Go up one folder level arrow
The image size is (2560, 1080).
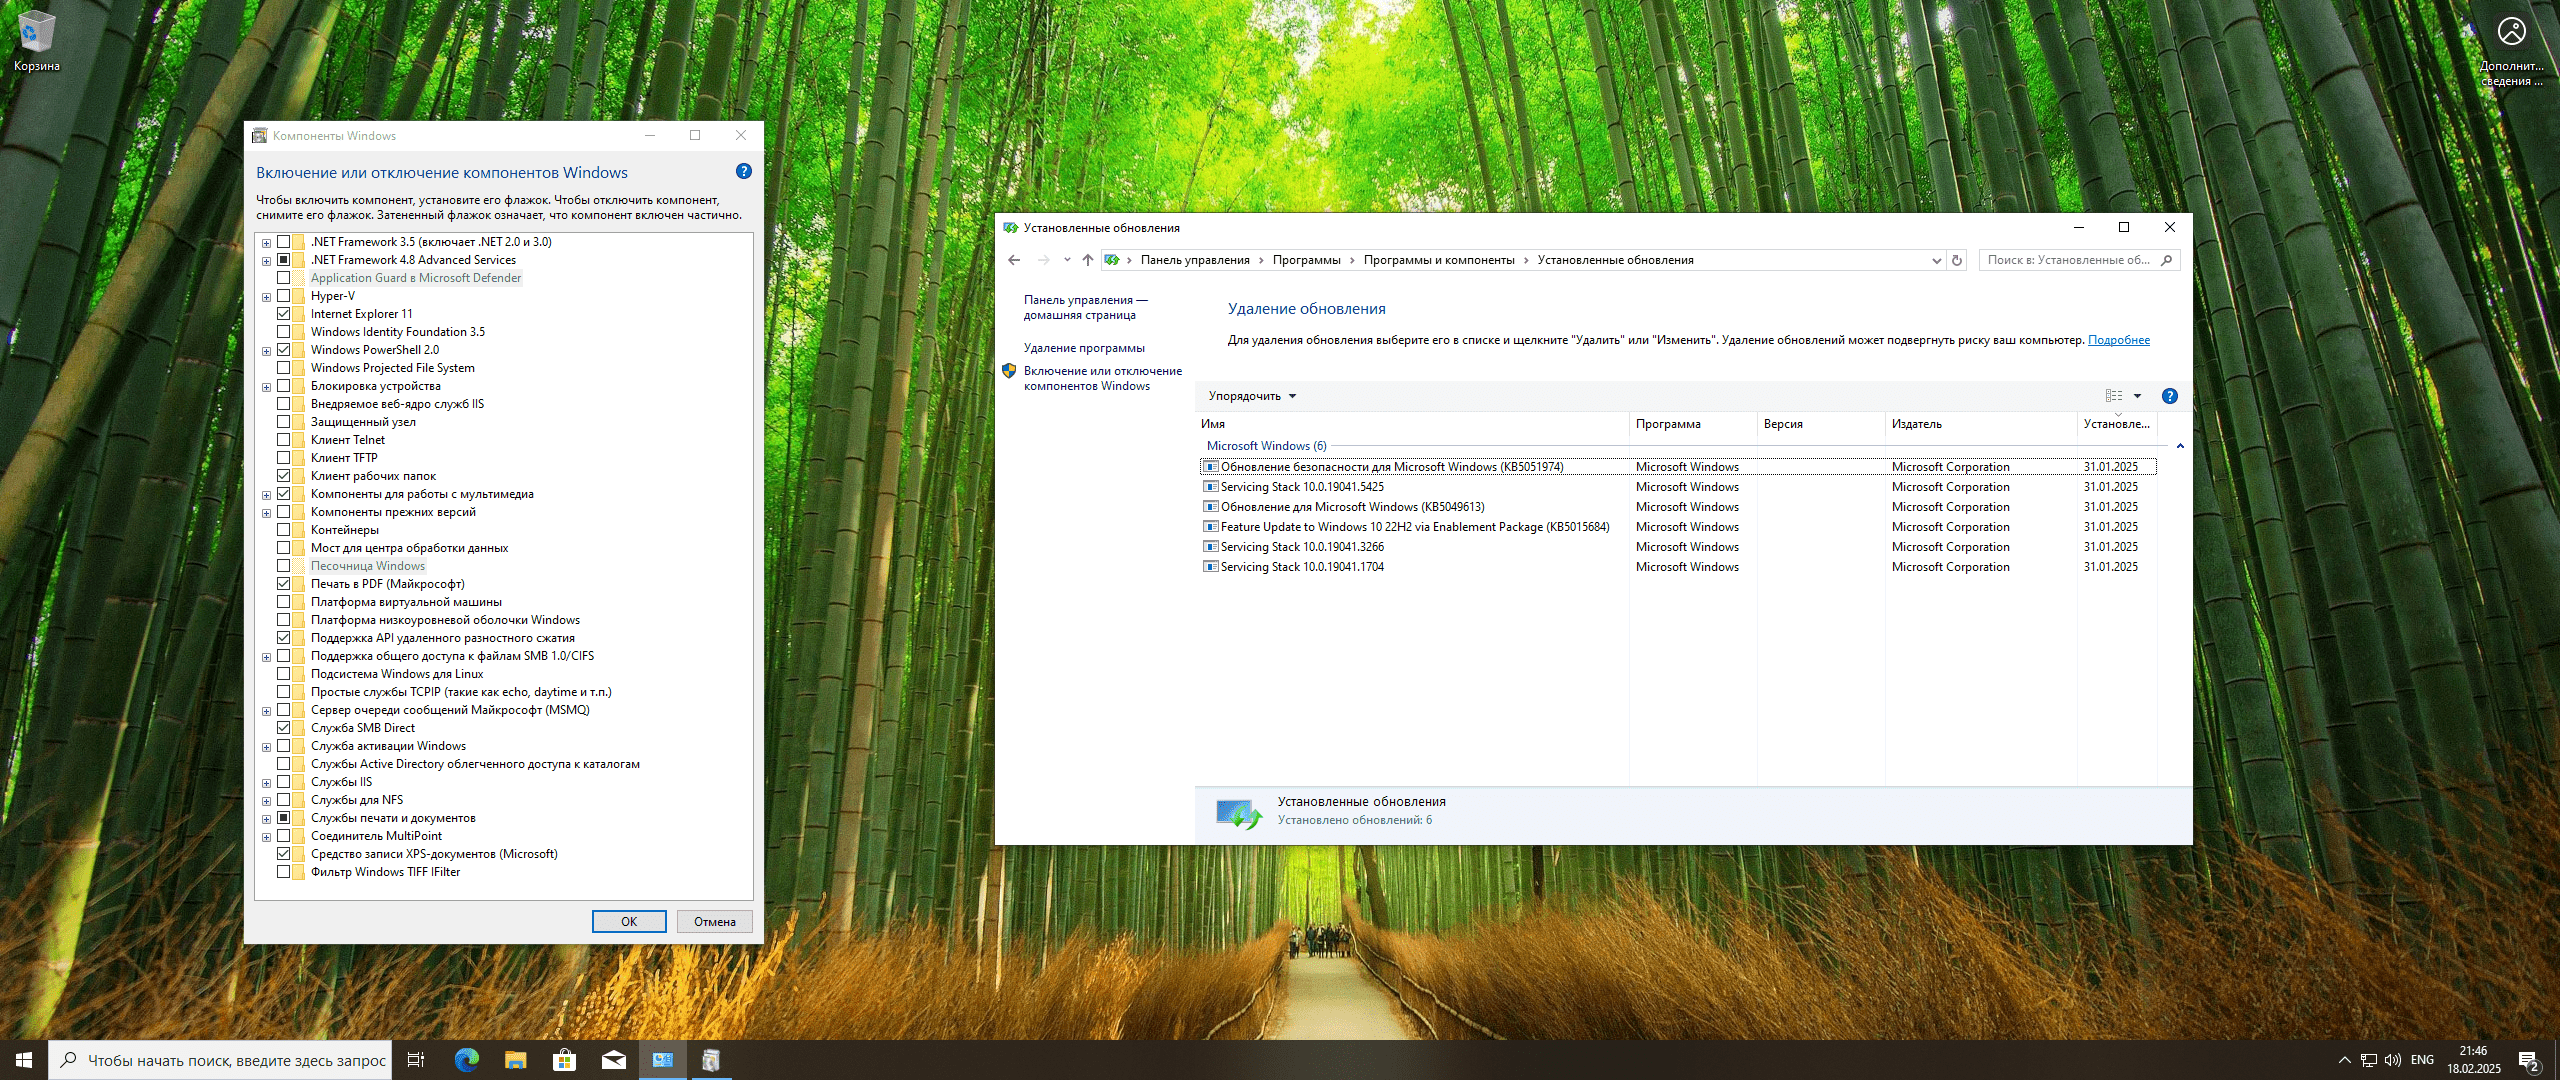pos(1087,260)
